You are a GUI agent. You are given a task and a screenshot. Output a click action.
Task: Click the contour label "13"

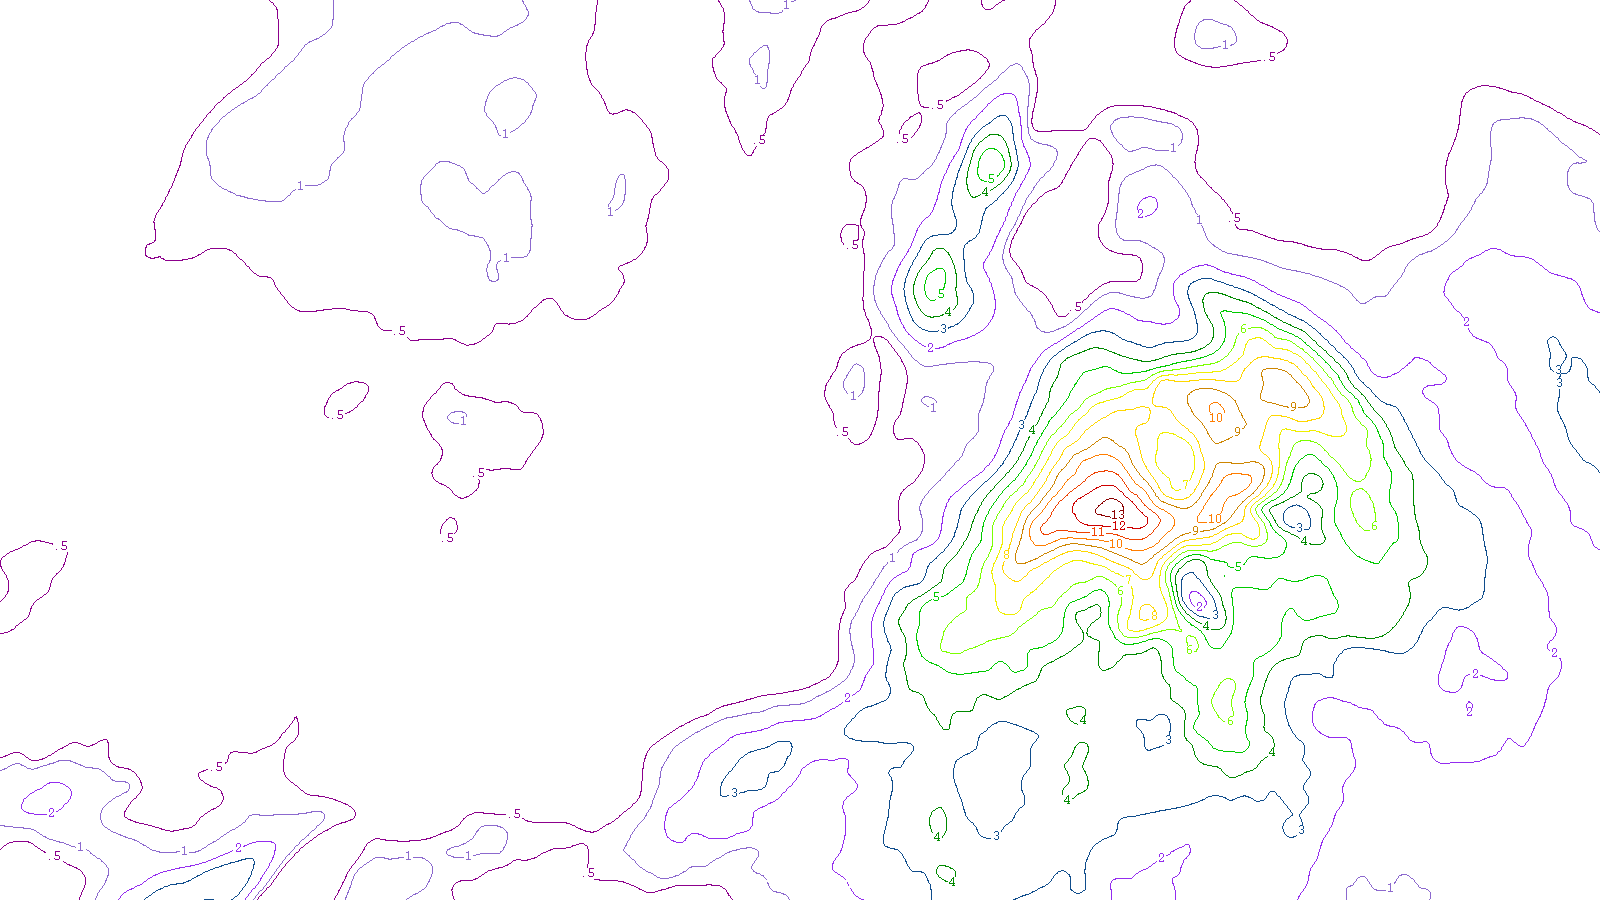1118,515
